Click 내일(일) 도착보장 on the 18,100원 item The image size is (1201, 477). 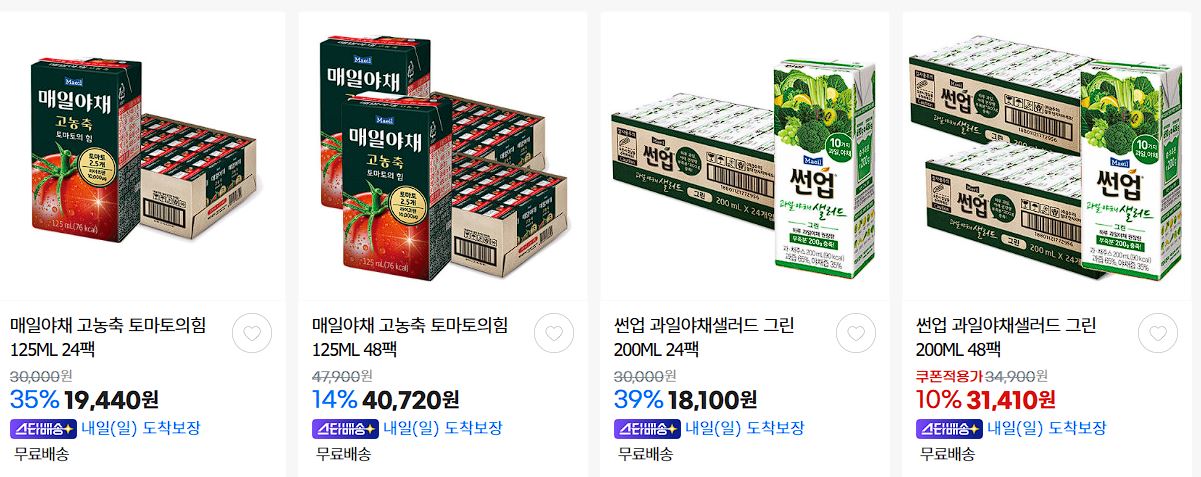[x=745, y=428]
